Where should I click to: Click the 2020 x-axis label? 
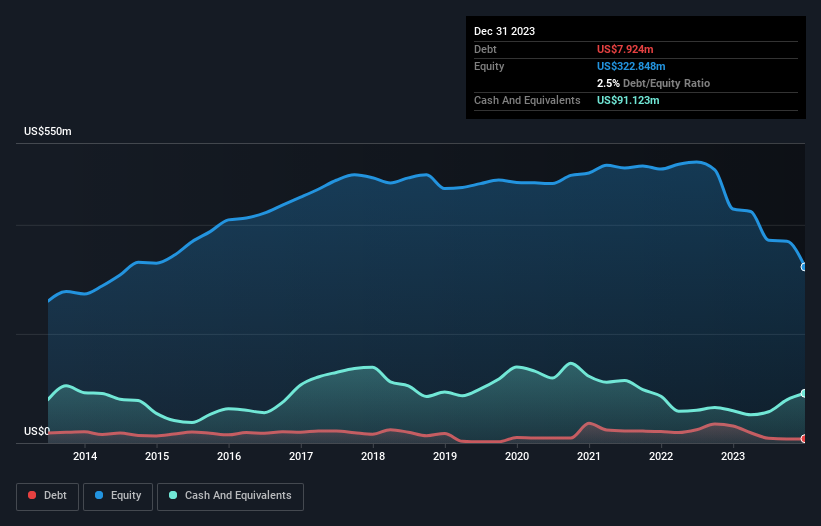tap(517, 456)
